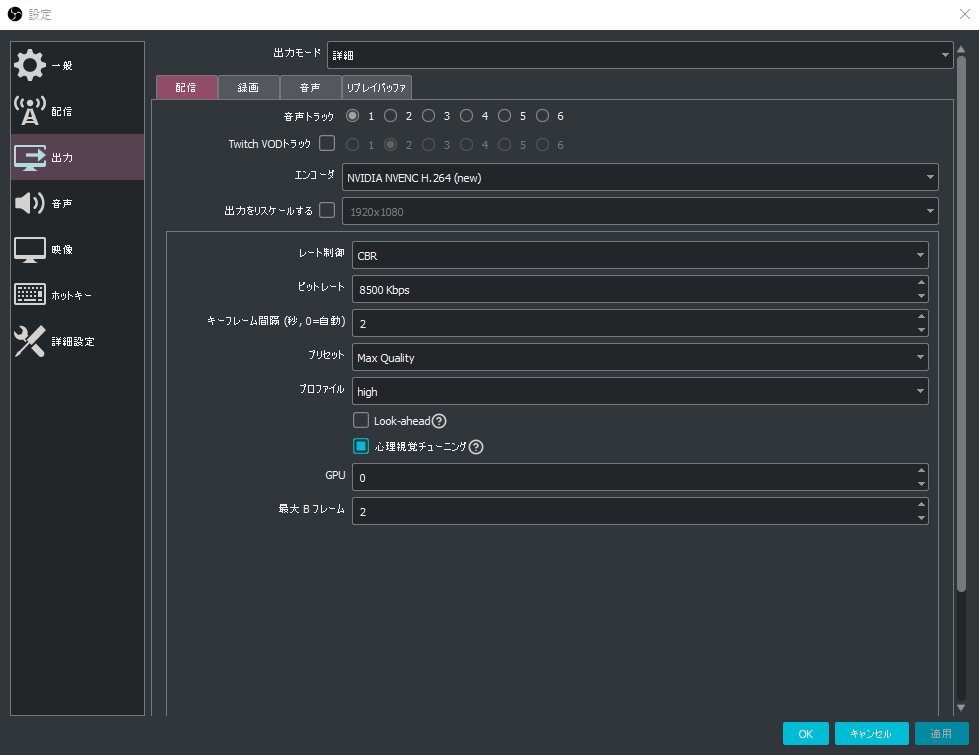979x755 pixels.
Task: Open the 1920x1080 rescale resolution dropdown
Action: (640, 211)
